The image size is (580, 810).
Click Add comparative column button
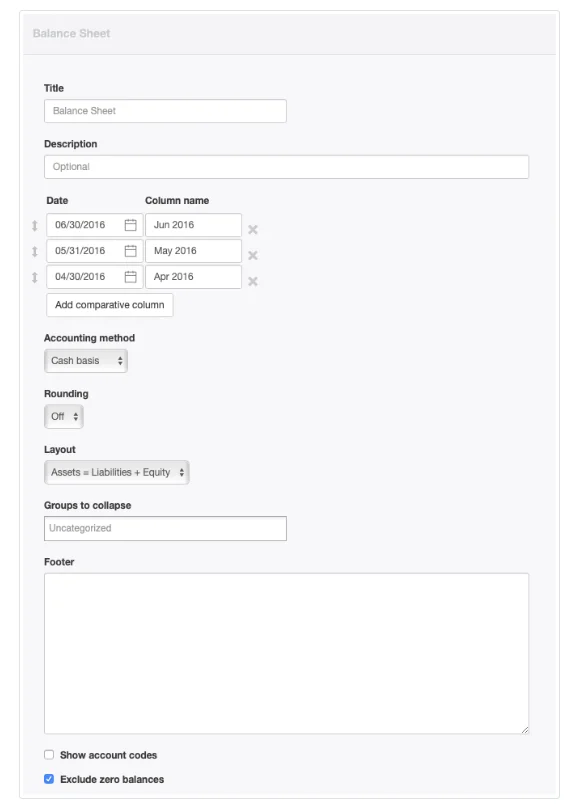point(109,305)
